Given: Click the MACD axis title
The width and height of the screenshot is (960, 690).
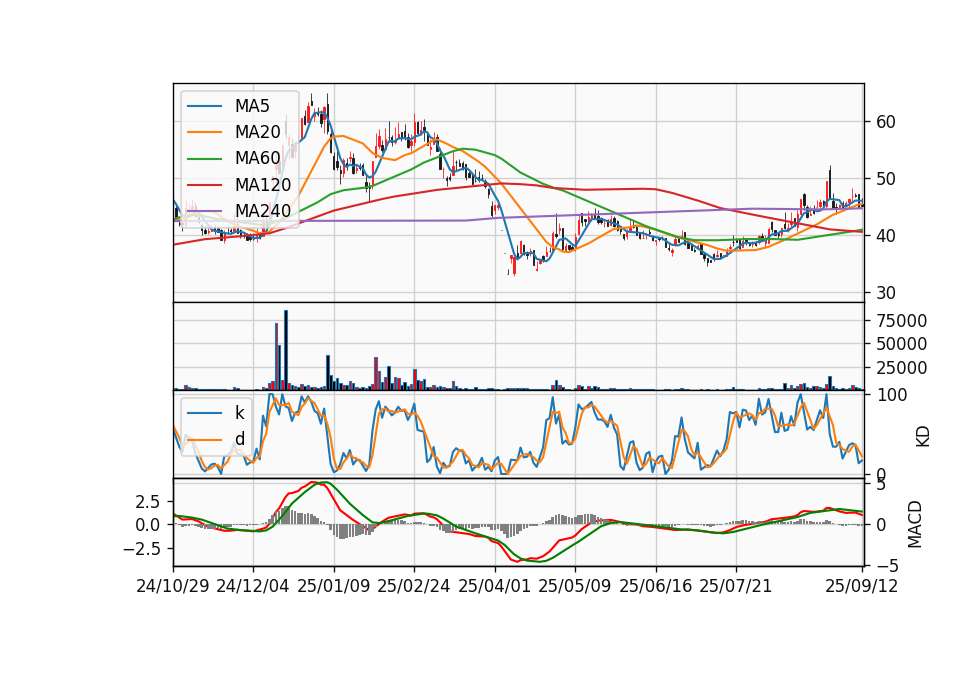Looking at the screenshot, I should pos(915,524).
